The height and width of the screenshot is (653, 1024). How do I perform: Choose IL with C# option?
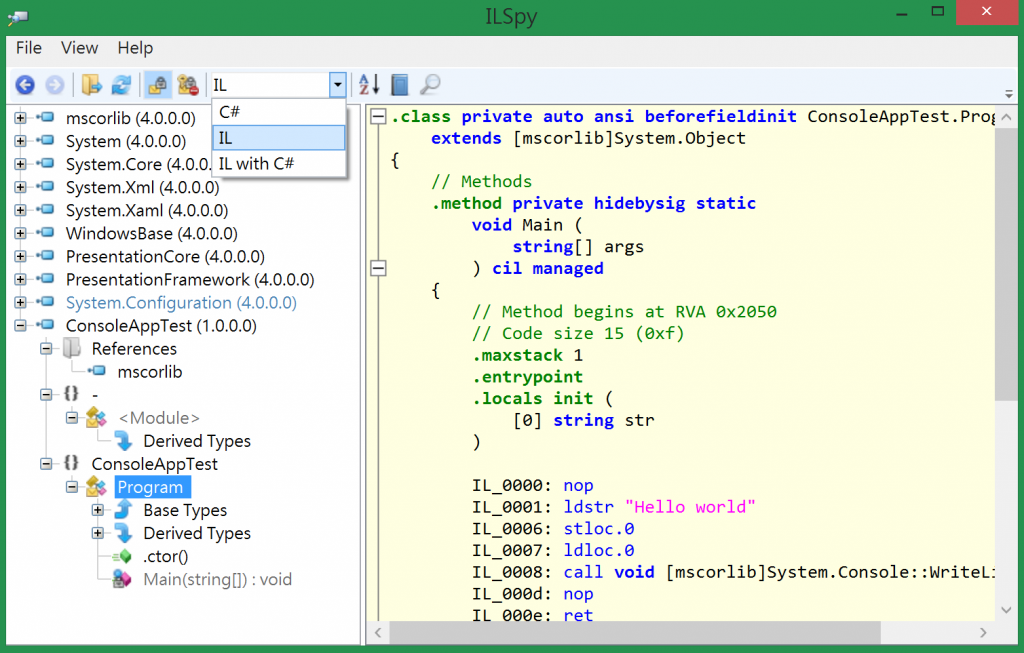(279, 163)
